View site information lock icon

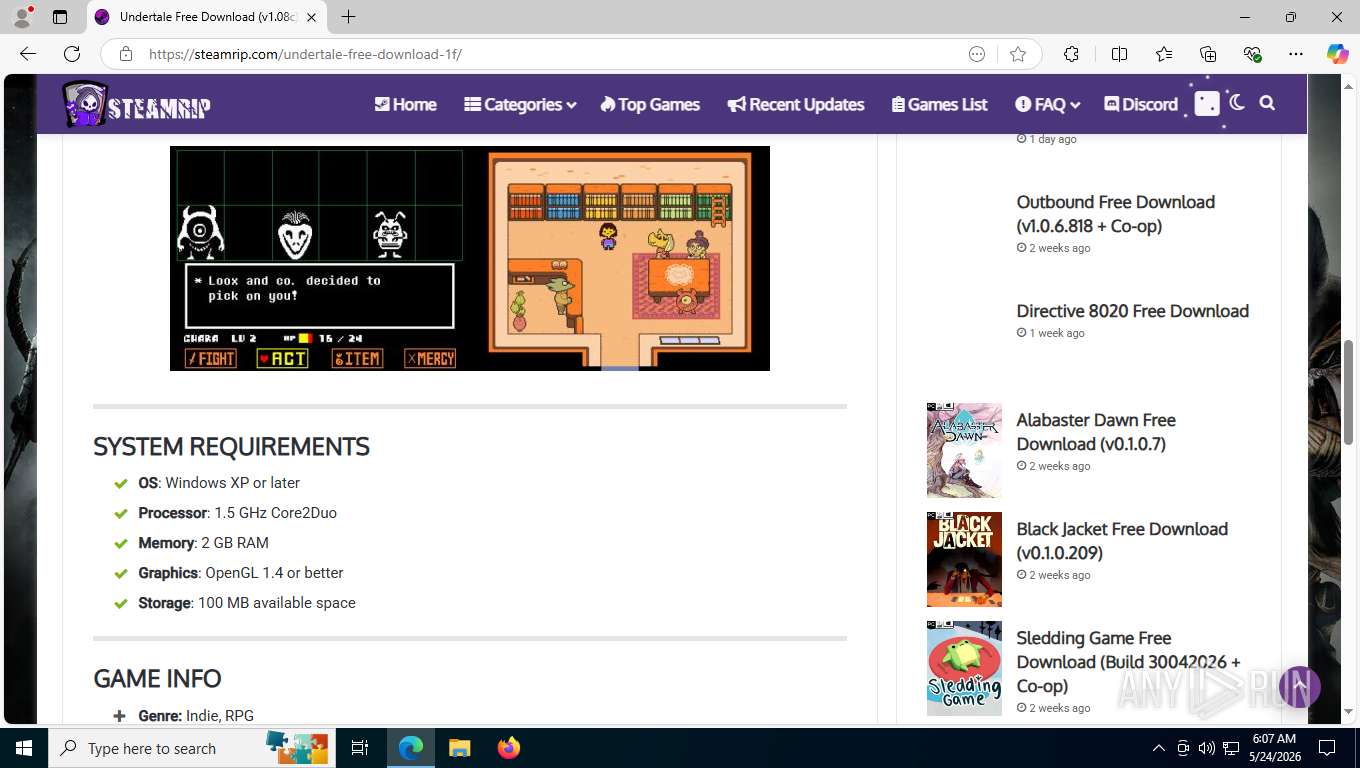click(126, 54)
